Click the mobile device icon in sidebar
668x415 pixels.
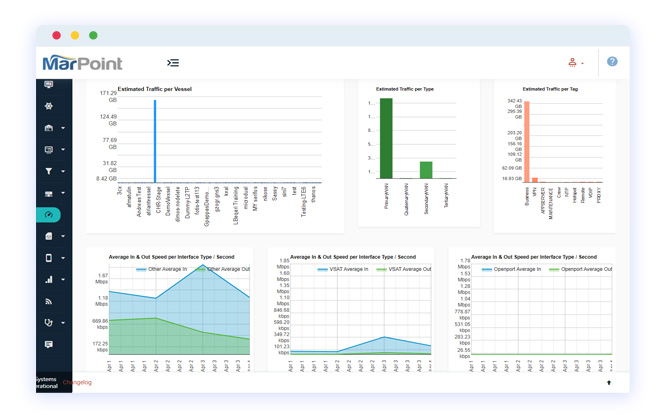(48, 258)
